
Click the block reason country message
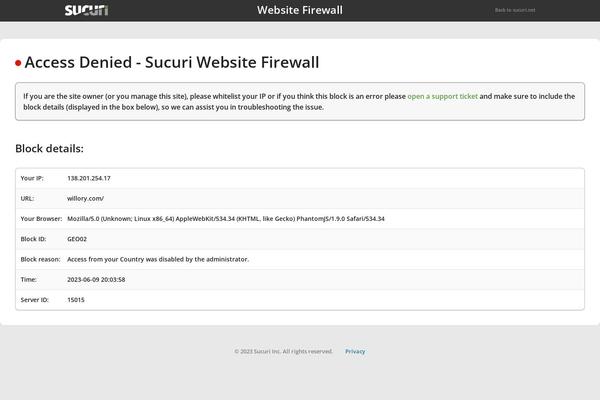[x=158, y=259]
